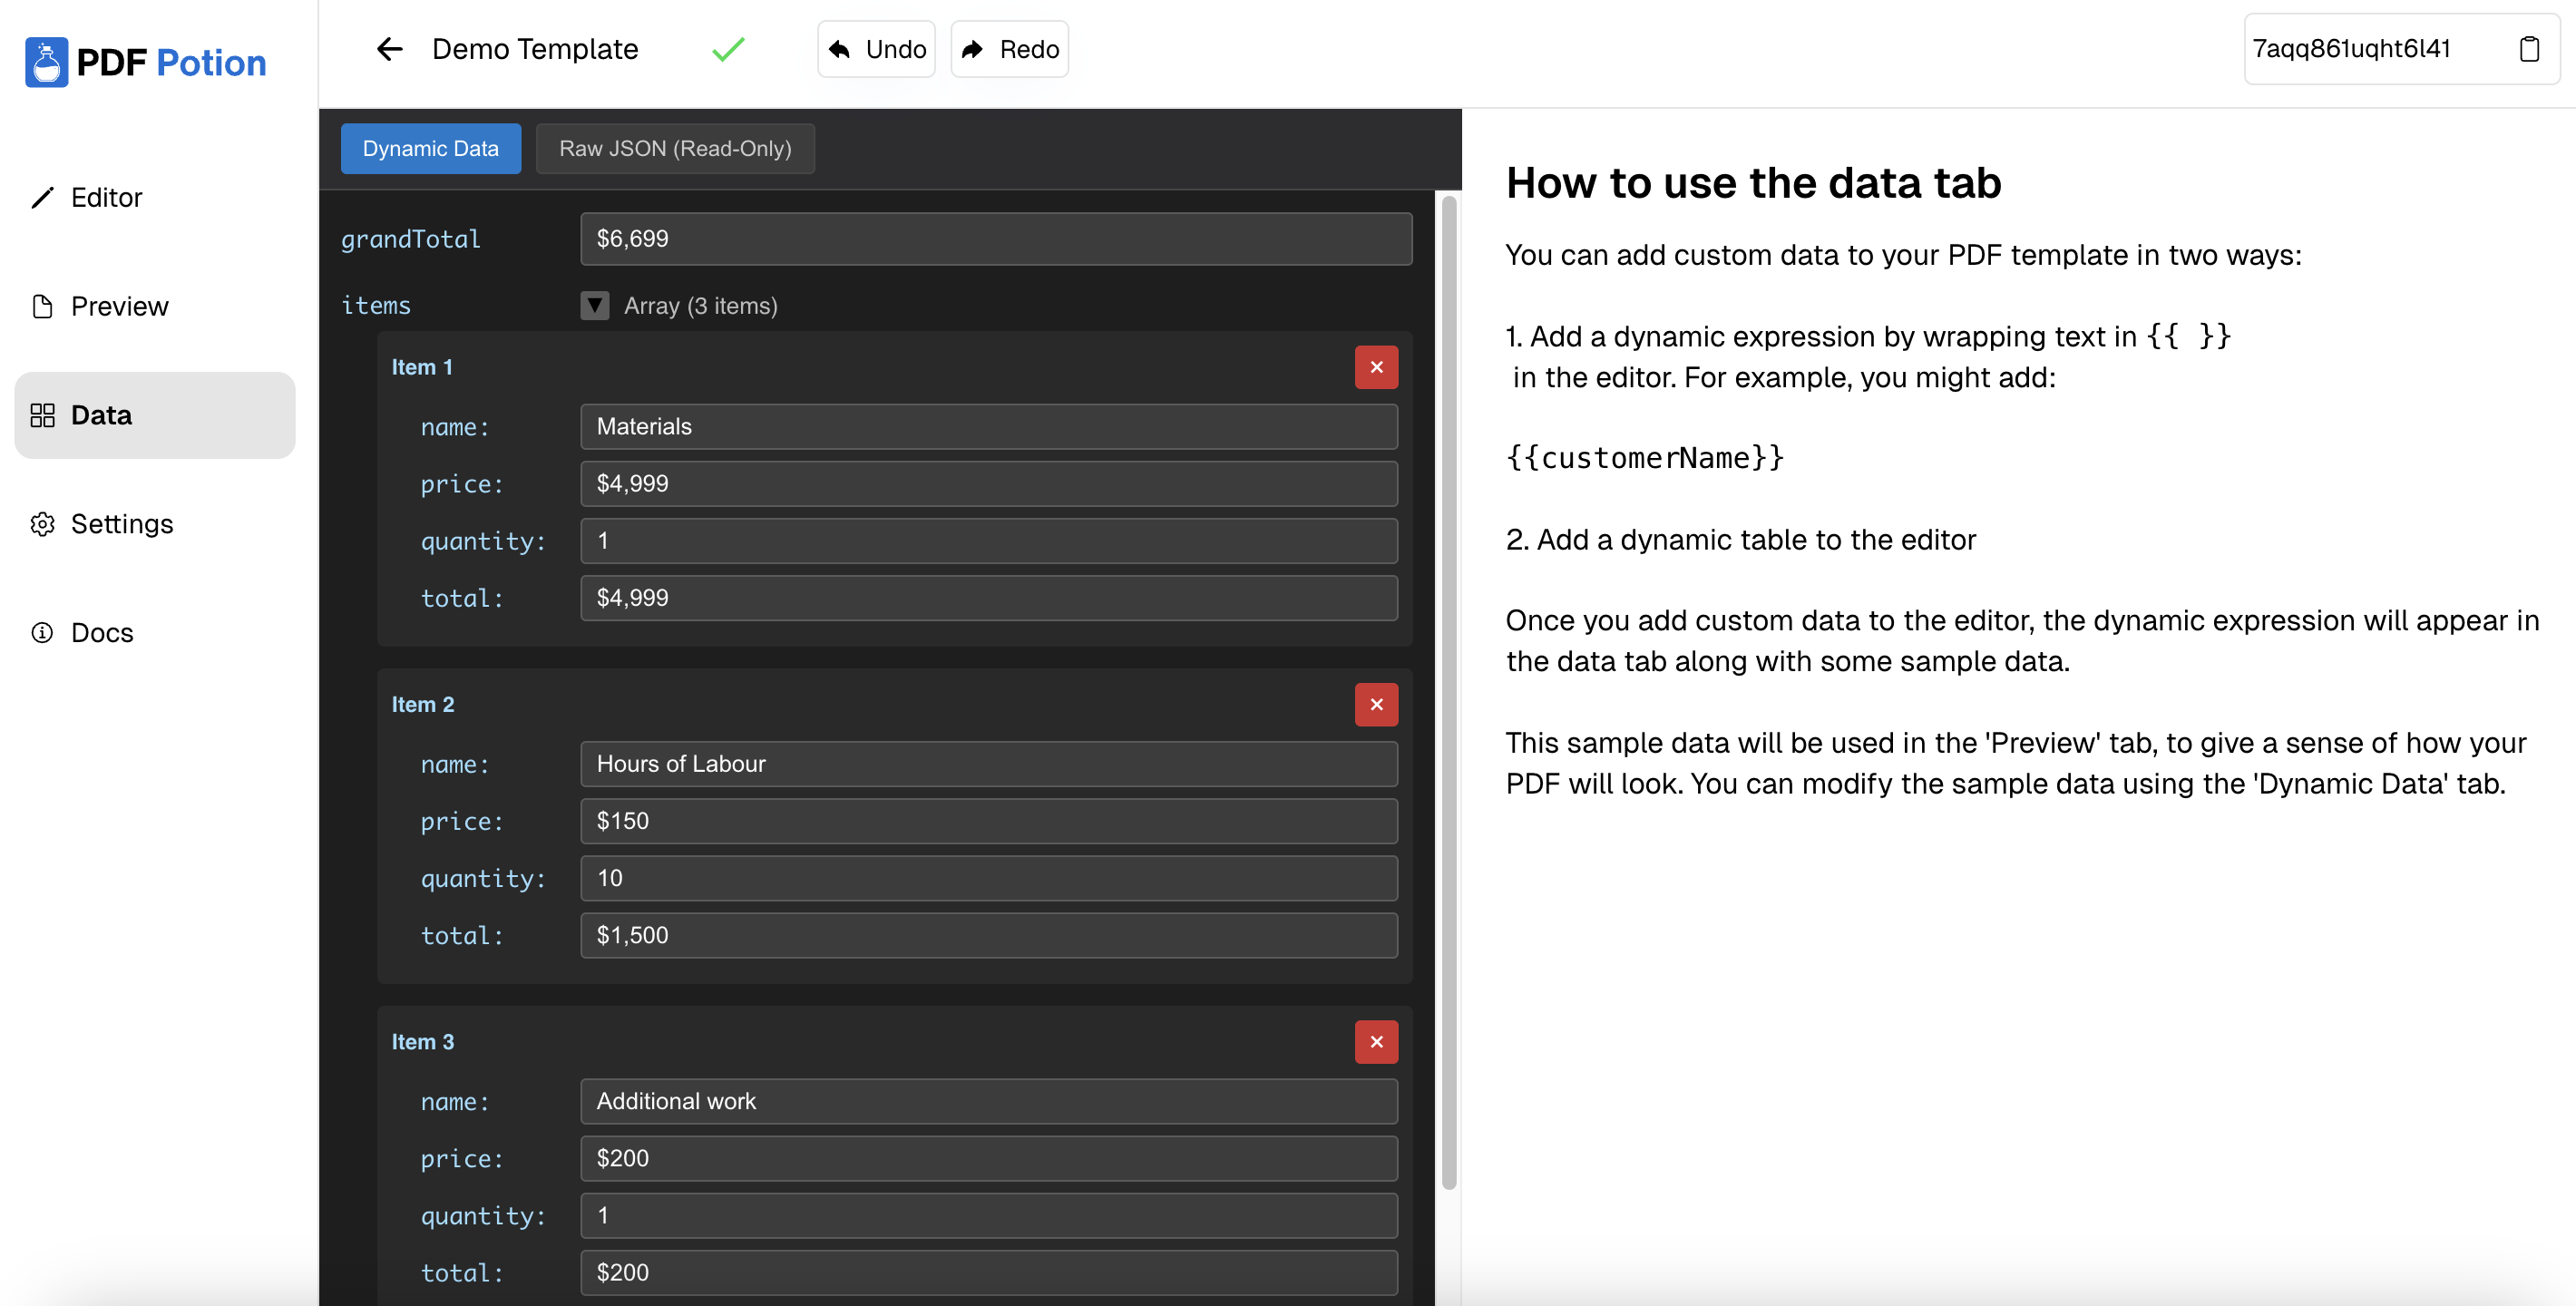Delete Item 1 with red X
2576x1306 pixels.
click(1376, 367)
